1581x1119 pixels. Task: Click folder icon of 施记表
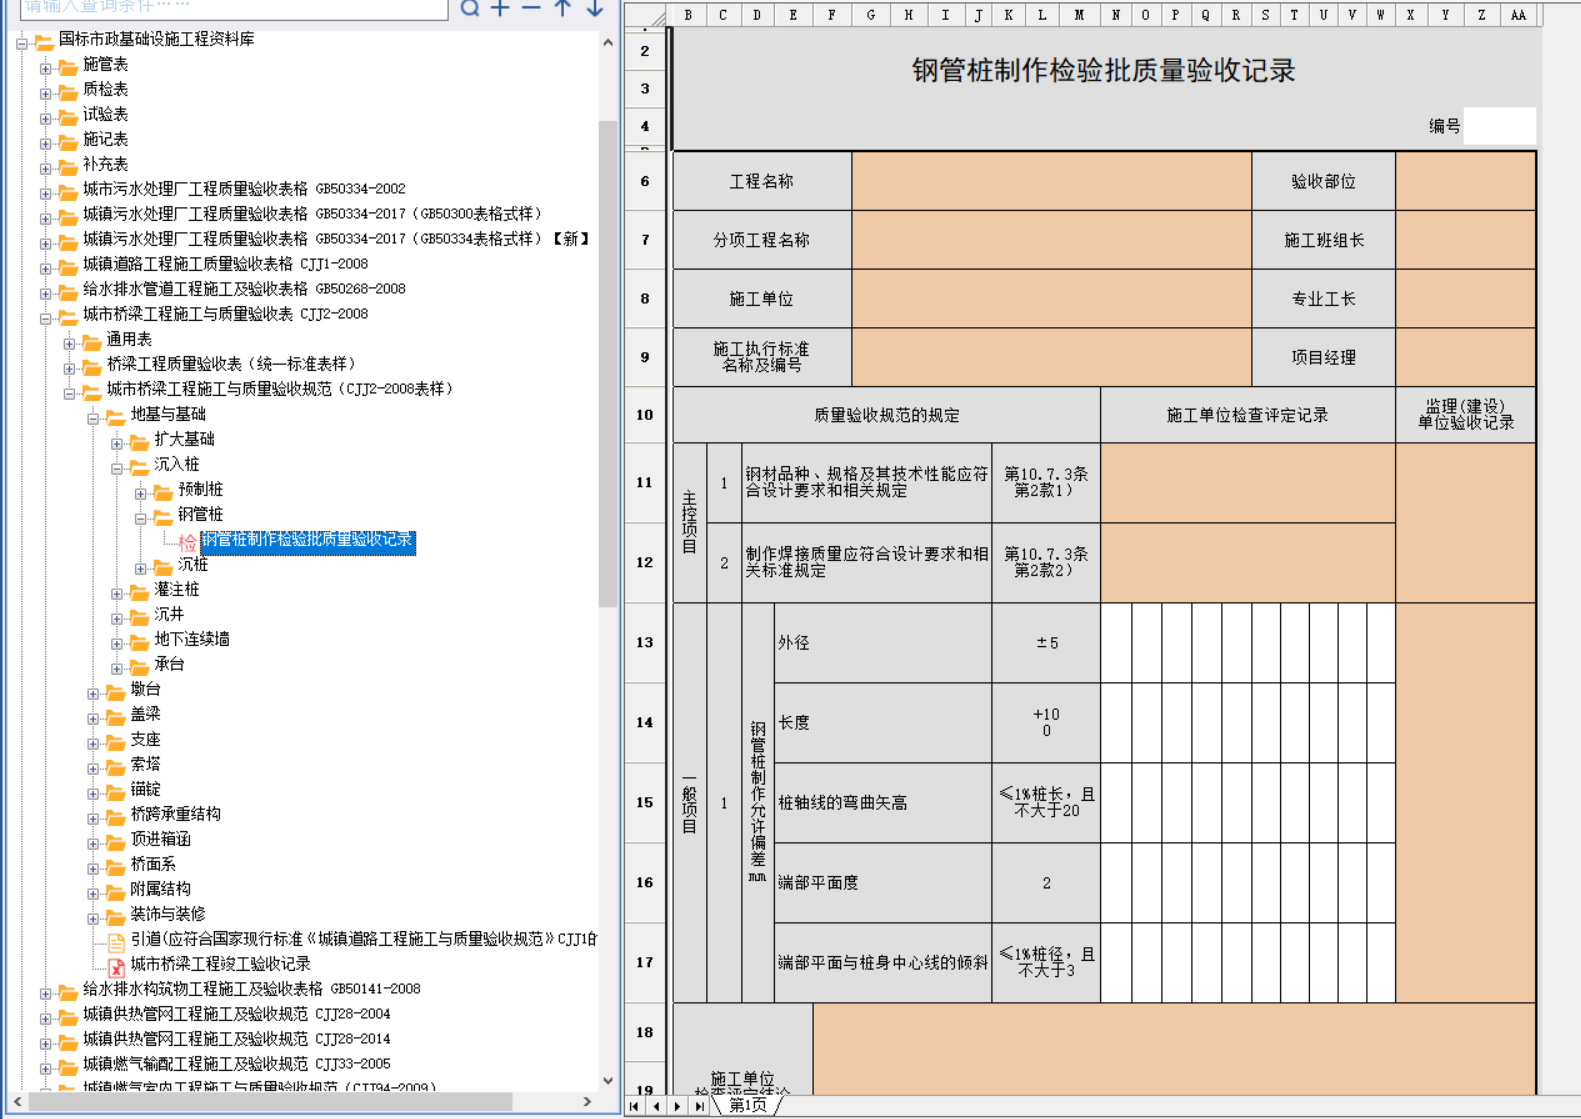[x=68, y=142]
